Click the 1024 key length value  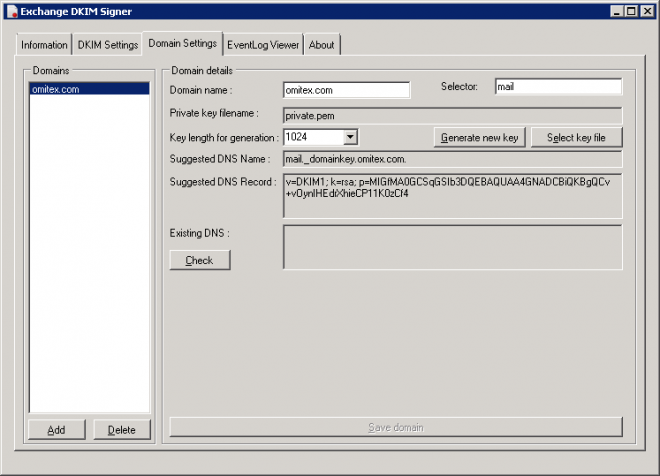coord(296,137)
